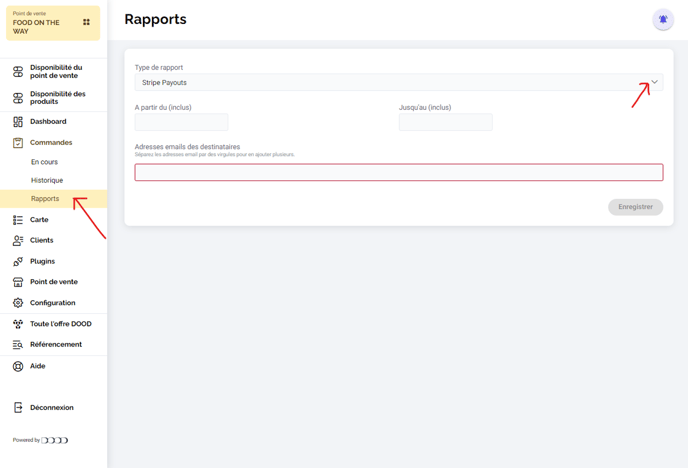The width and height of the screenshot is (688, 468).
Task: Select the Carte list icon
Action: click(x=18, y=220)
